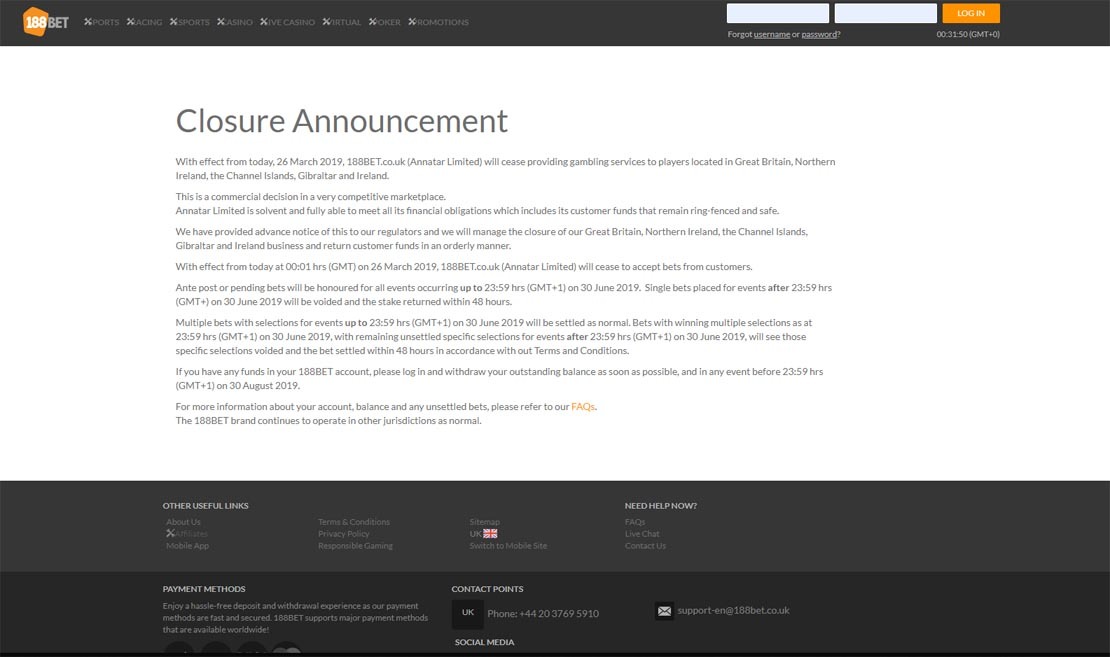
Task: Open Terms & Conditions footer link
Action: click(354, 522)
